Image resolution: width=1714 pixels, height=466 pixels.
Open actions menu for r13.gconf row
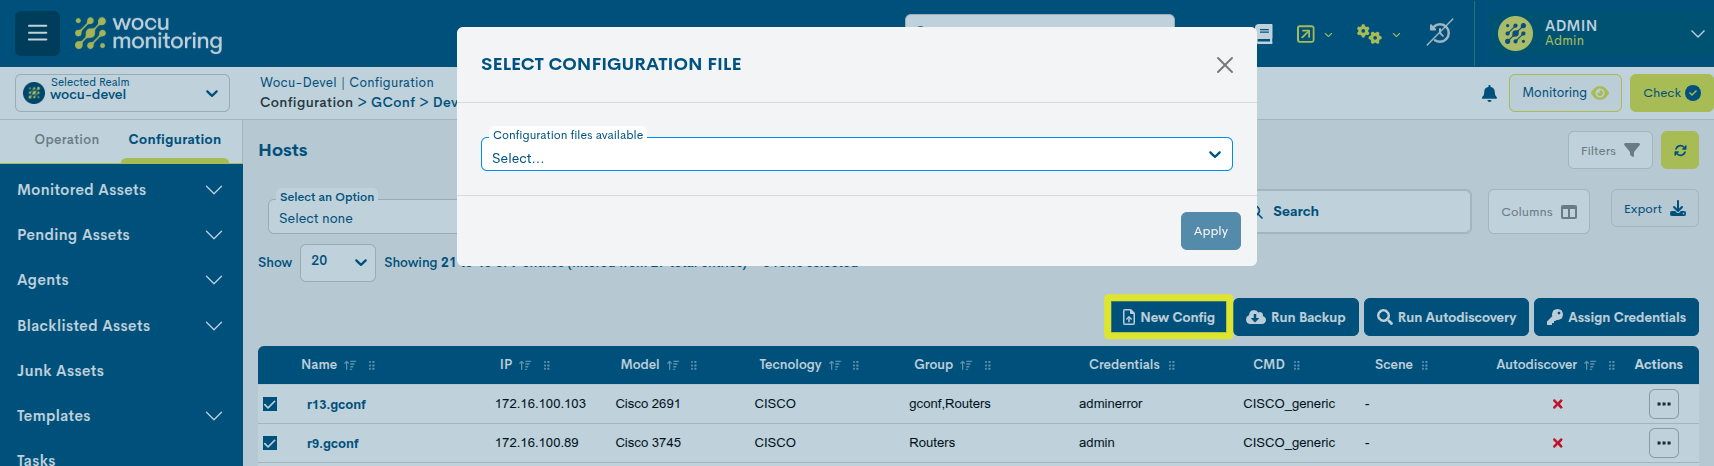point(1663,404)
